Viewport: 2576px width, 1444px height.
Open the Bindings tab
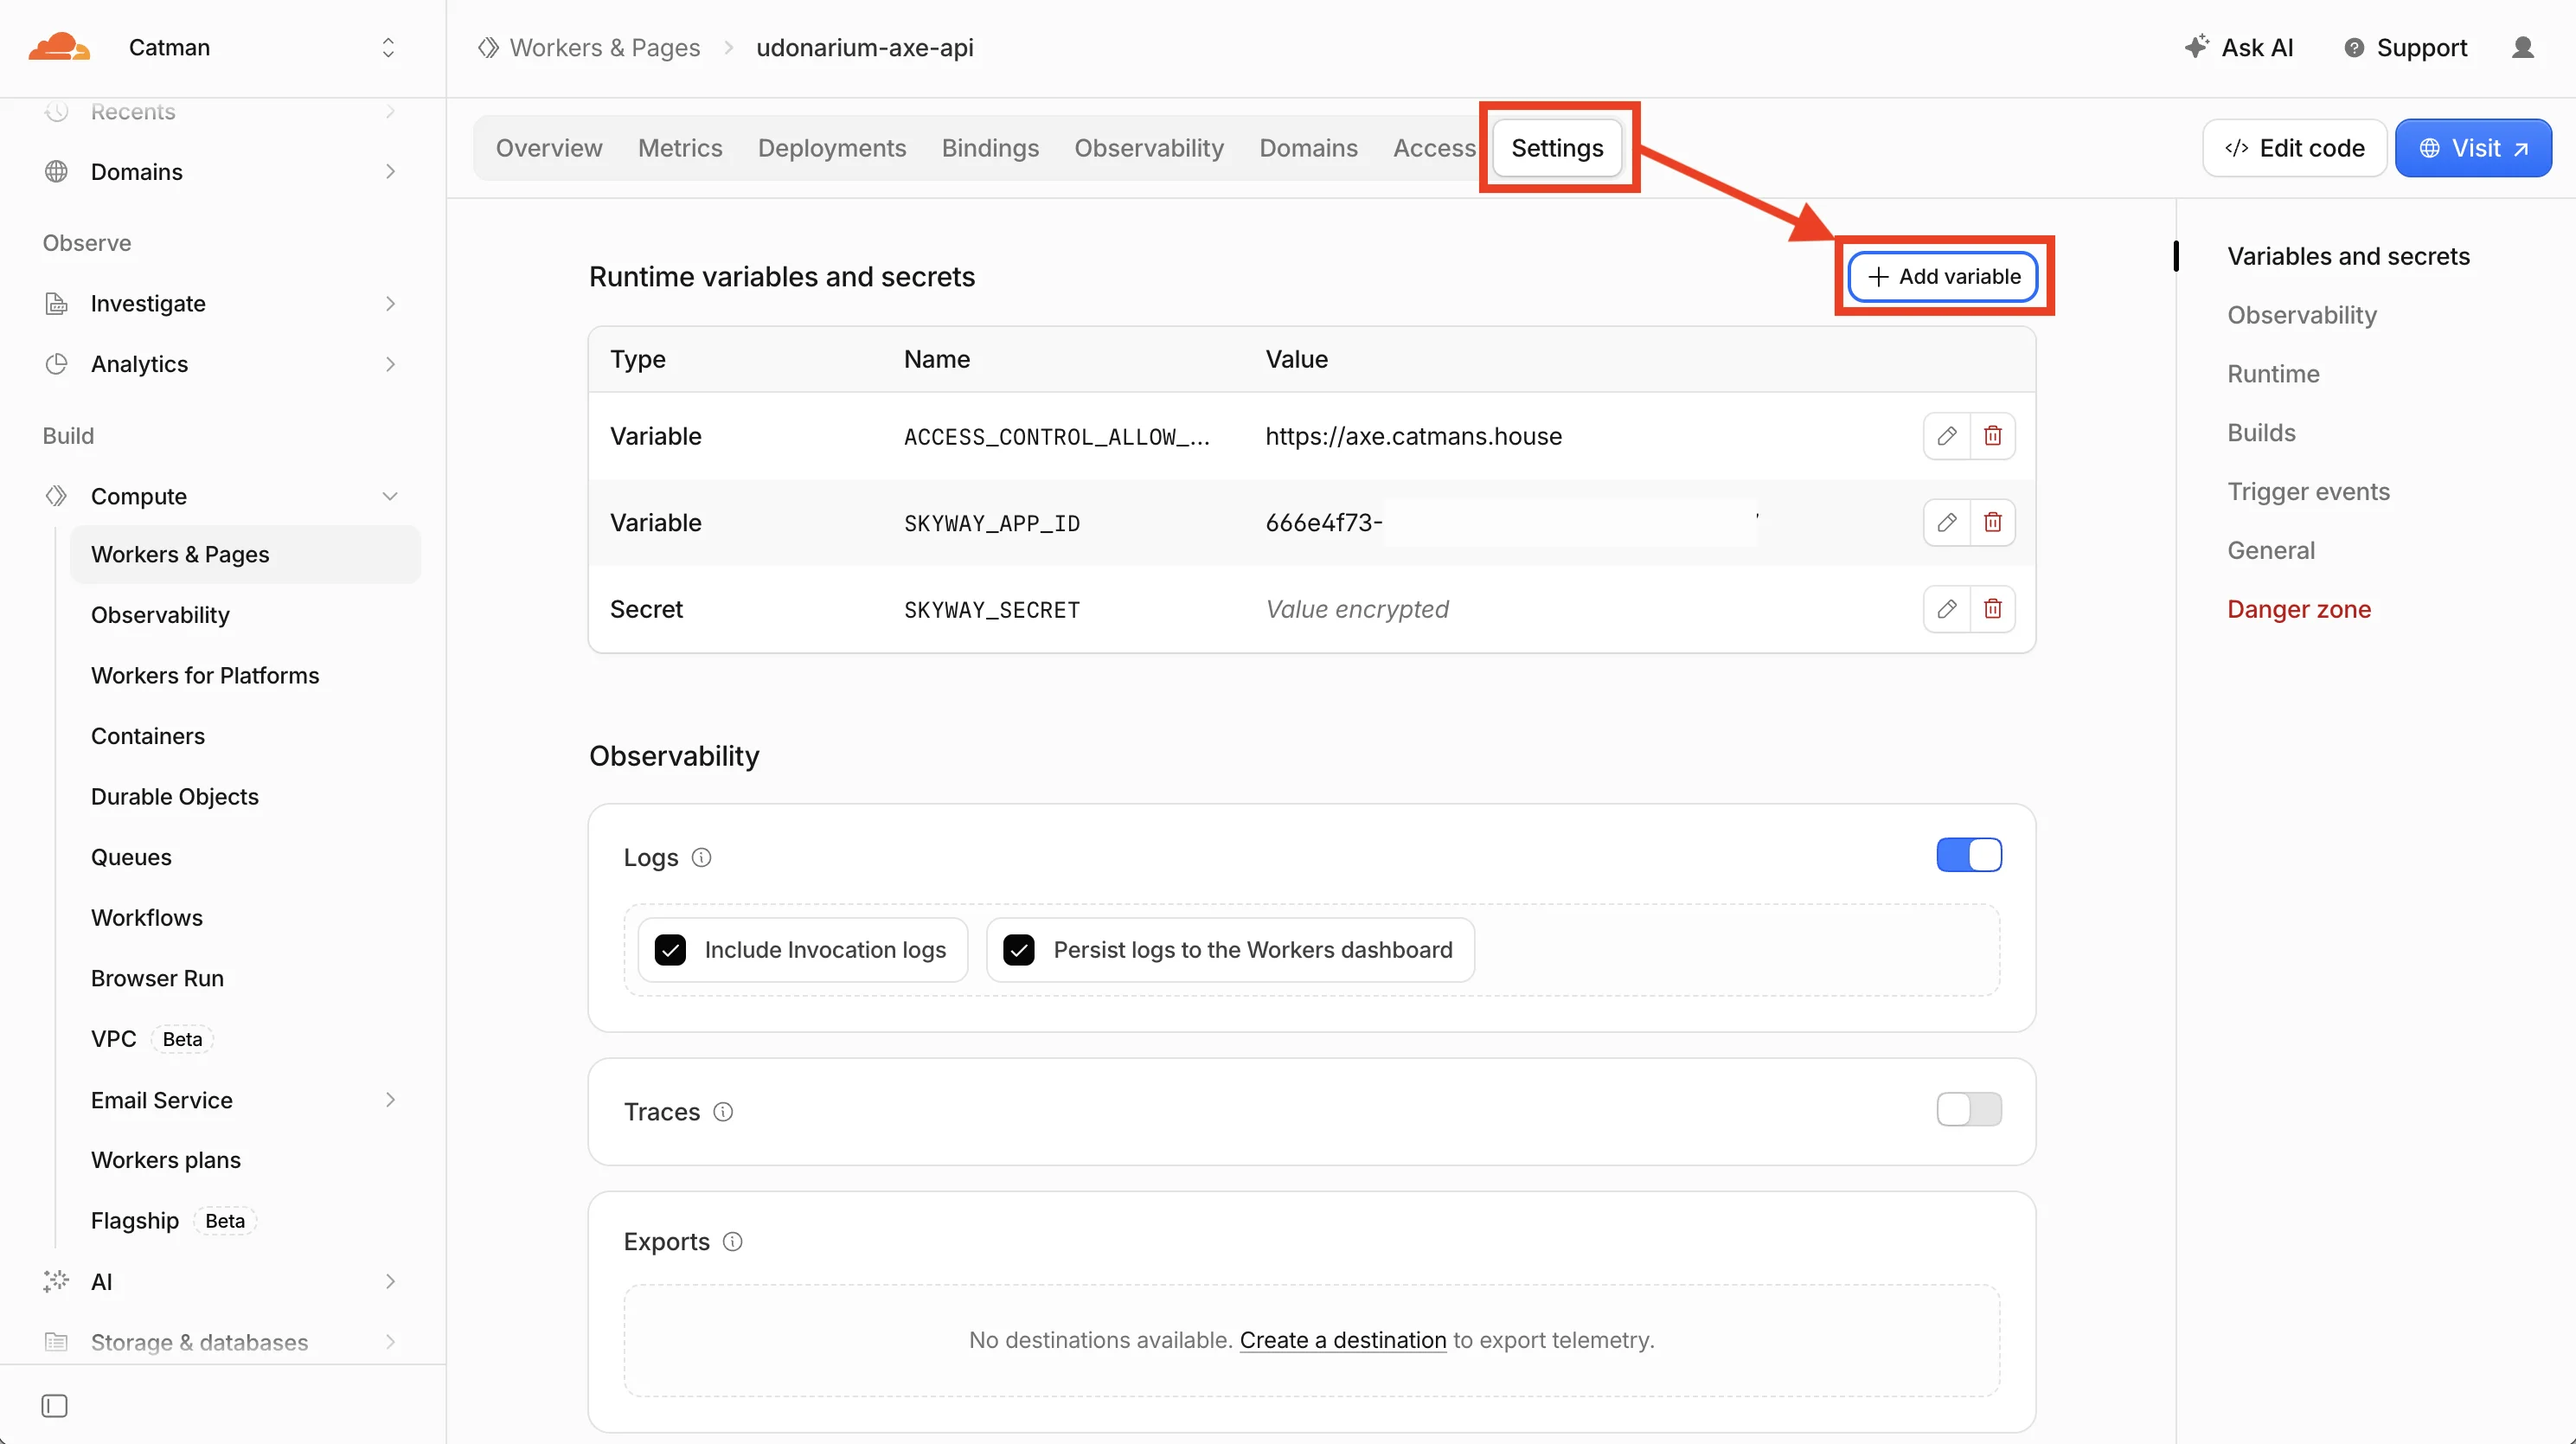pos(990,148)
